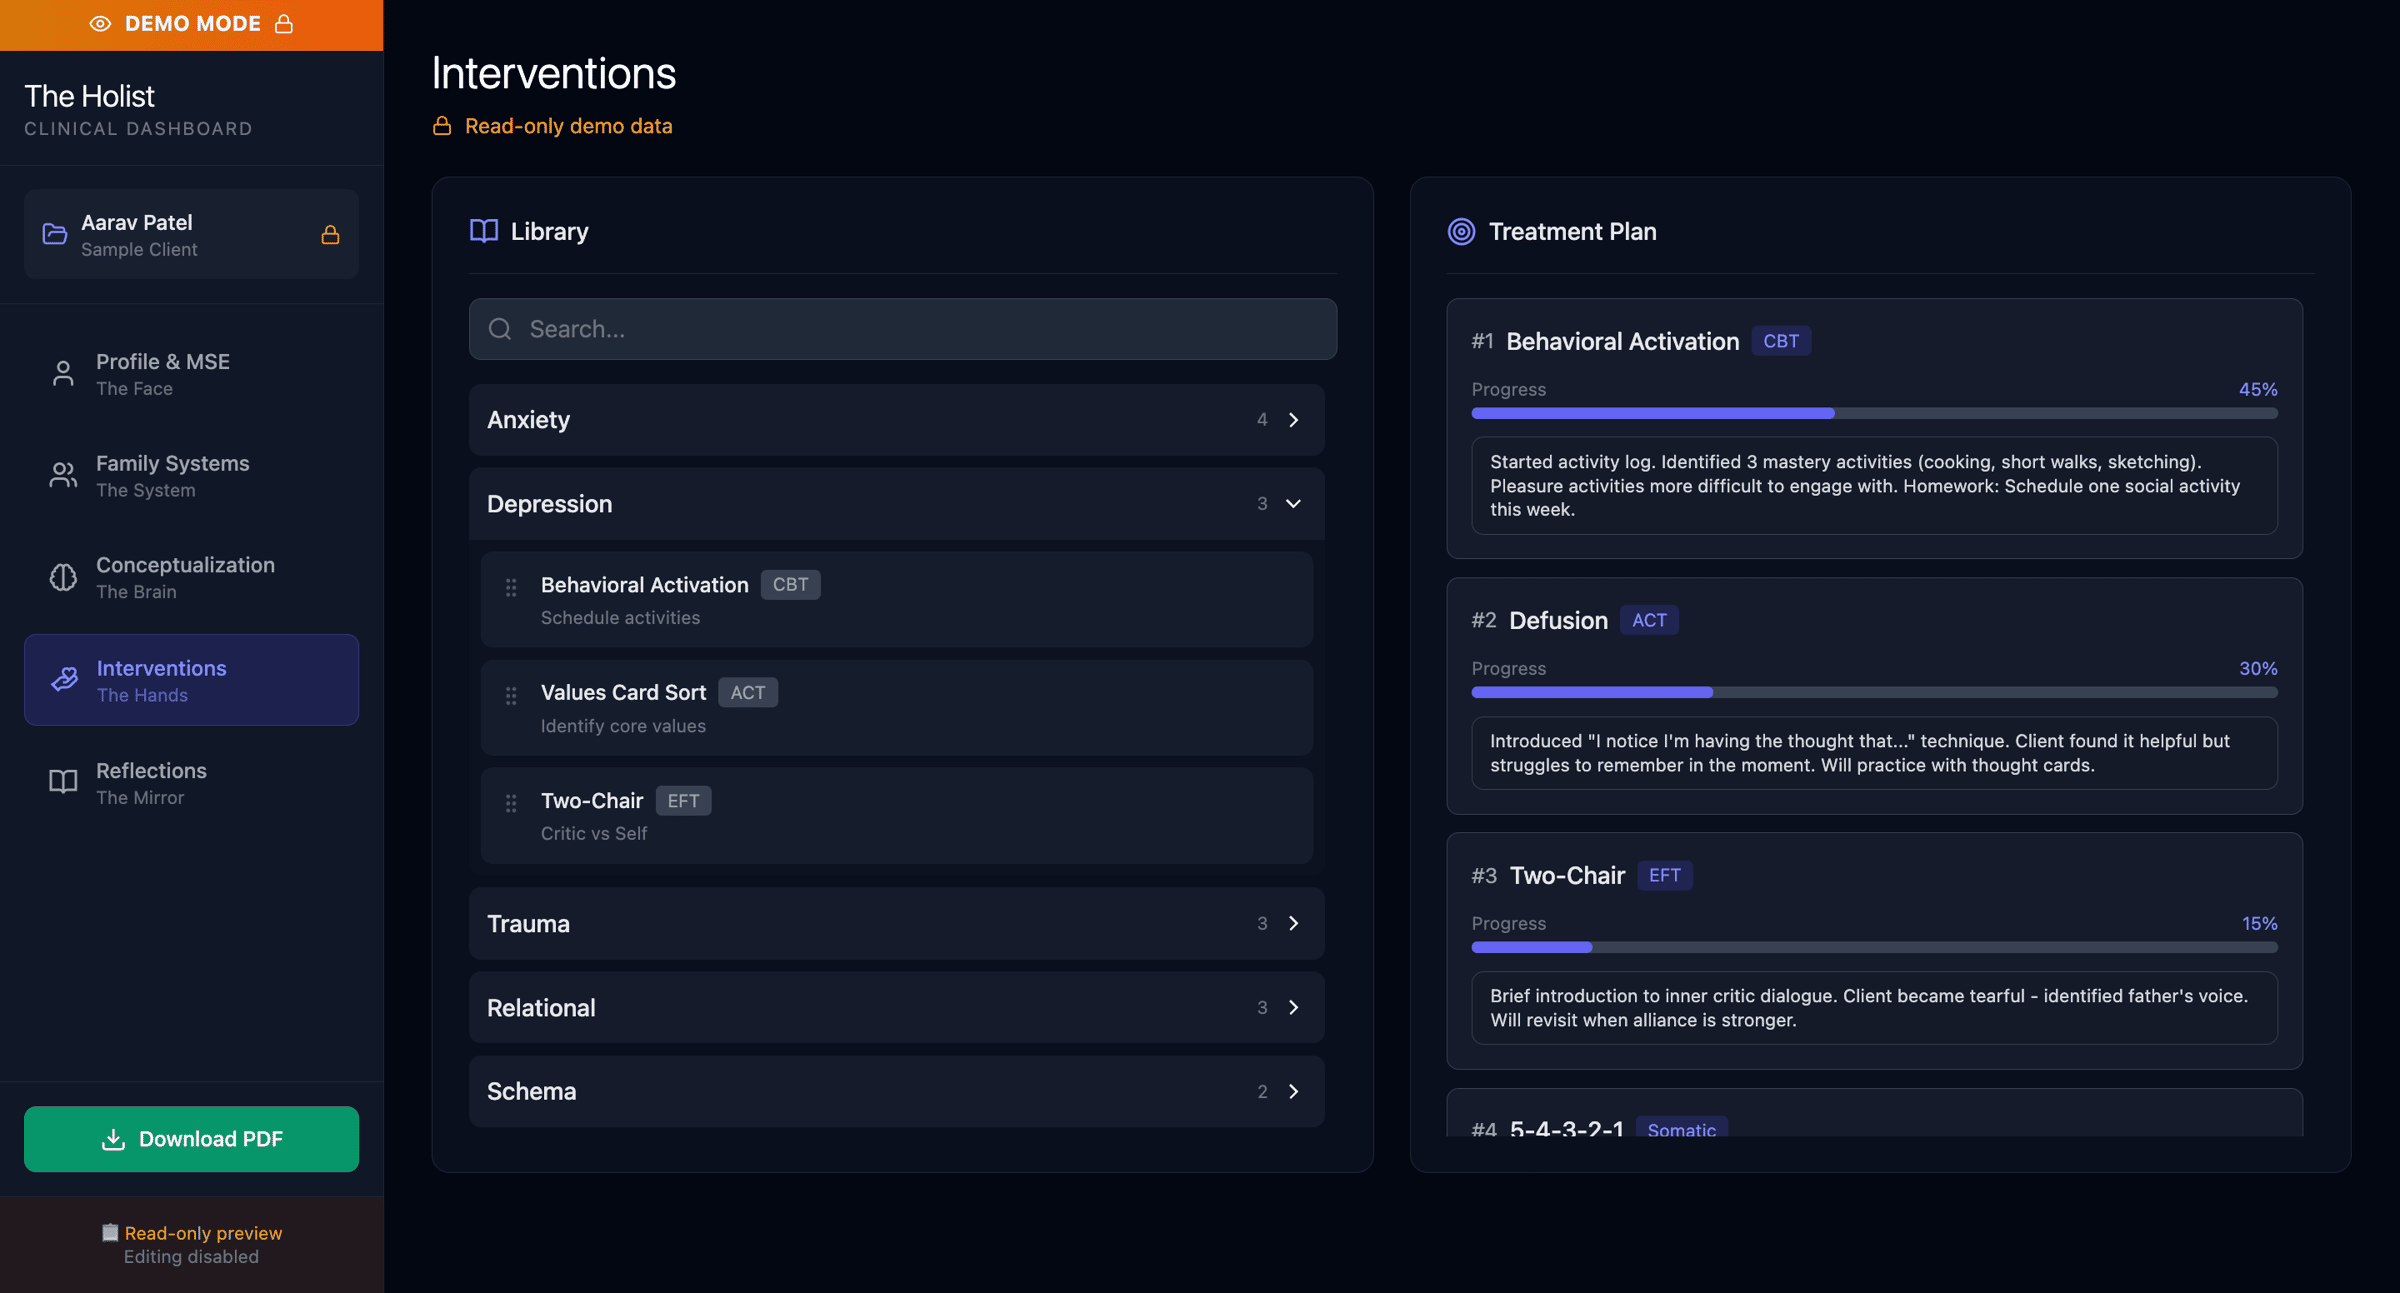Focus the library Search field
The image size is (2400, 1293).
click(x=902, y=329)
